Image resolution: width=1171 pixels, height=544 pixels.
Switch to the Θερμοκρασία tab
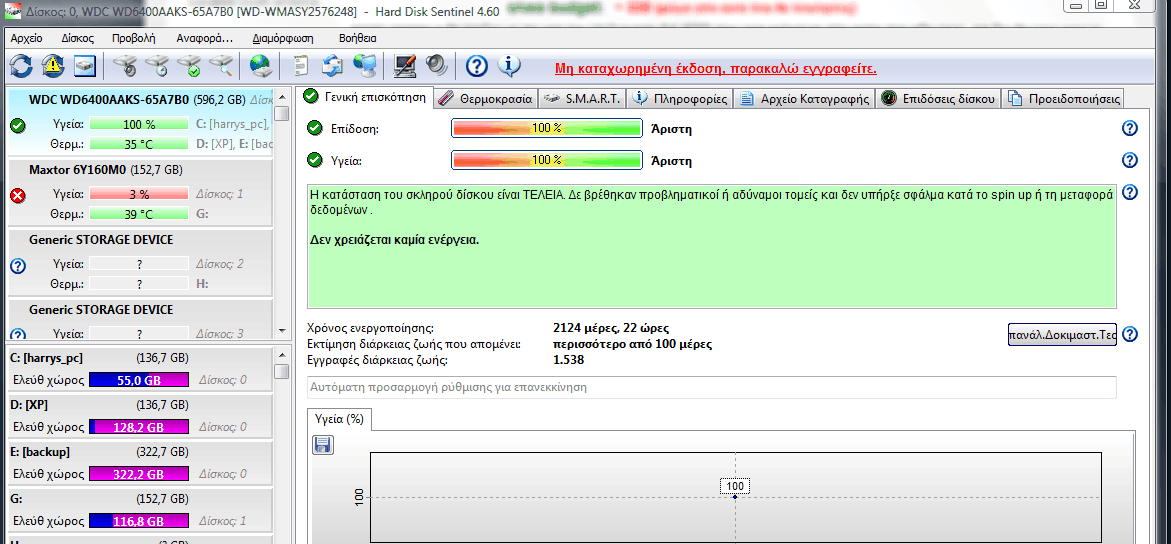coord(484,98)
